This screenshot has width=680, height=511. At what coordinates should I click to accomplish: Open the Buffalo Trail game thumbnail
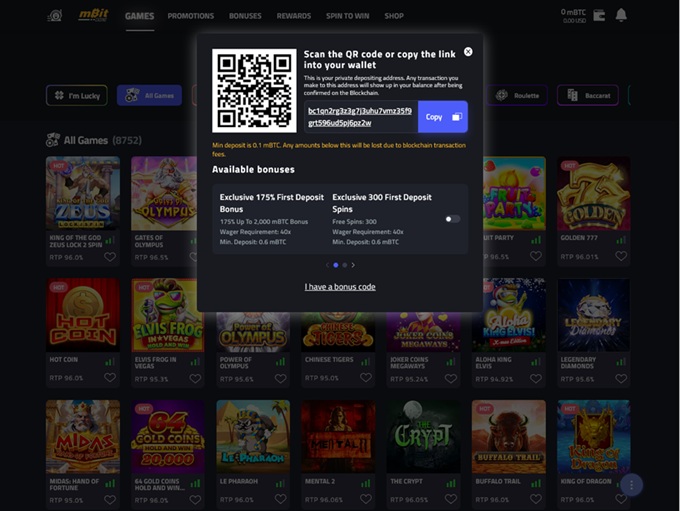click(507, 436)
